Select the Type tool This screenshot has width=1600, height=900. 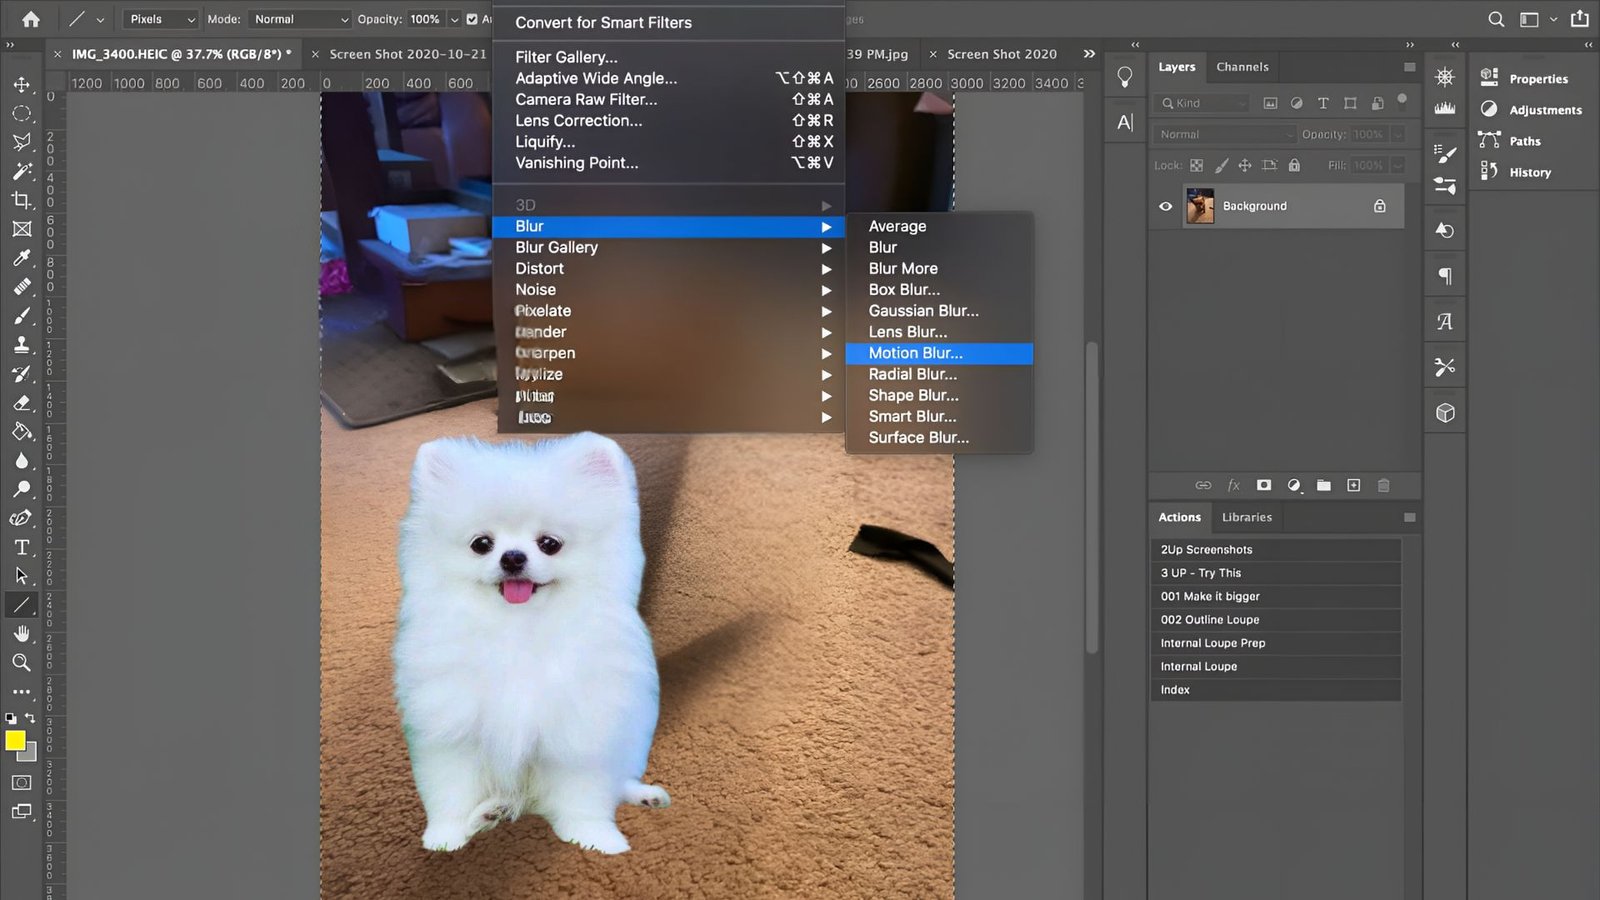(21, 547)
